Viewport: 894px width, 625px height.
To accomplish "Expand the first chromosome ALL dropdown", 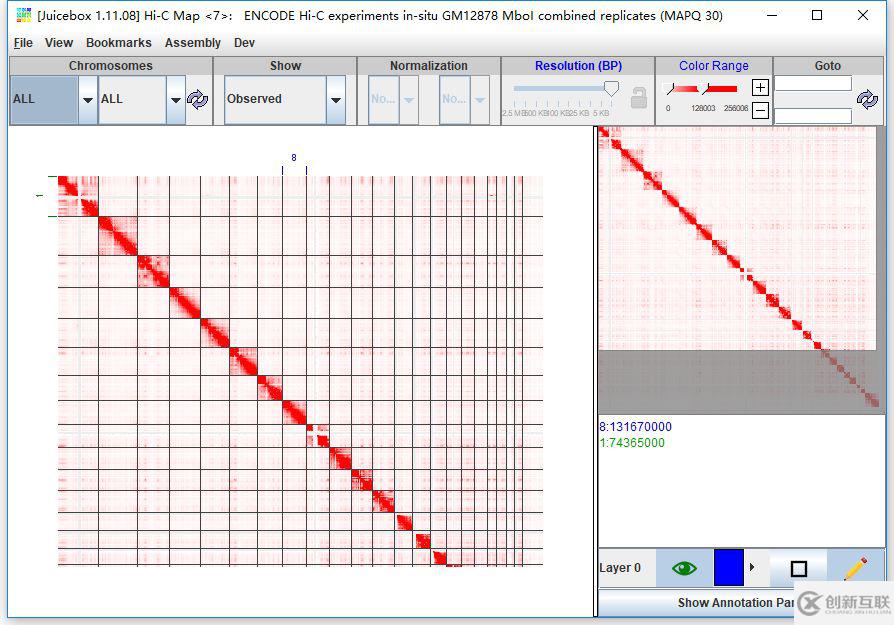I will tap(87, 100).
